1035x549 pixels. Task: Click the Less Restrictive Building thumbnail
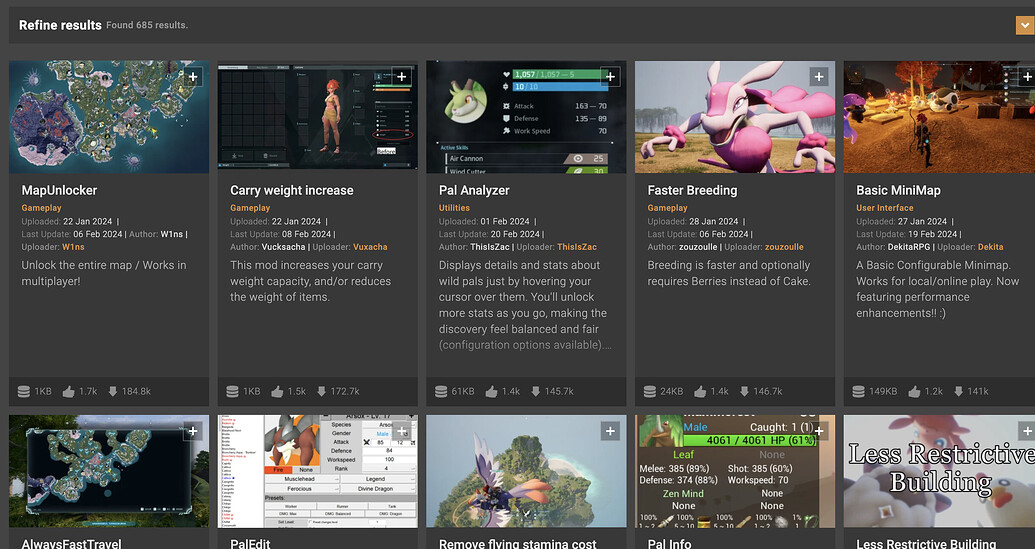pyautogui.click(x=939, y=471)
